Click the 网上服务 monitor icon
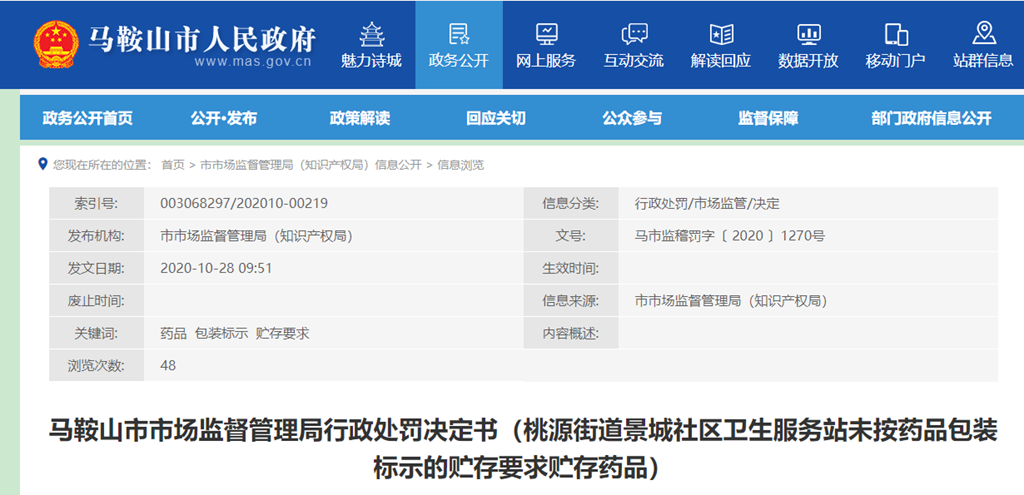The height and width of the screenshot is (495, 1024). [546, 35]
